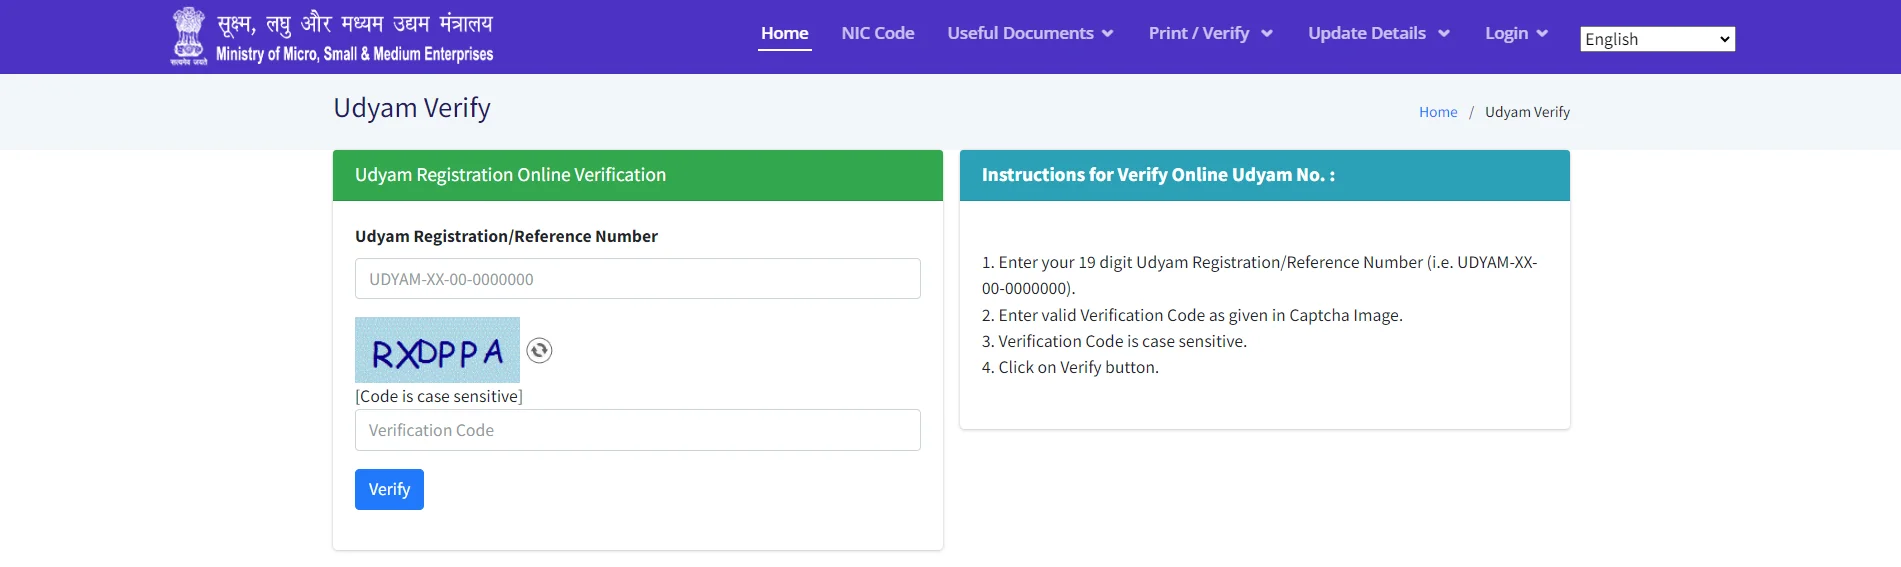Click the Udyam Registration Online Verification header
Viewport: 1901px width, 567px height.
[510, 175]
